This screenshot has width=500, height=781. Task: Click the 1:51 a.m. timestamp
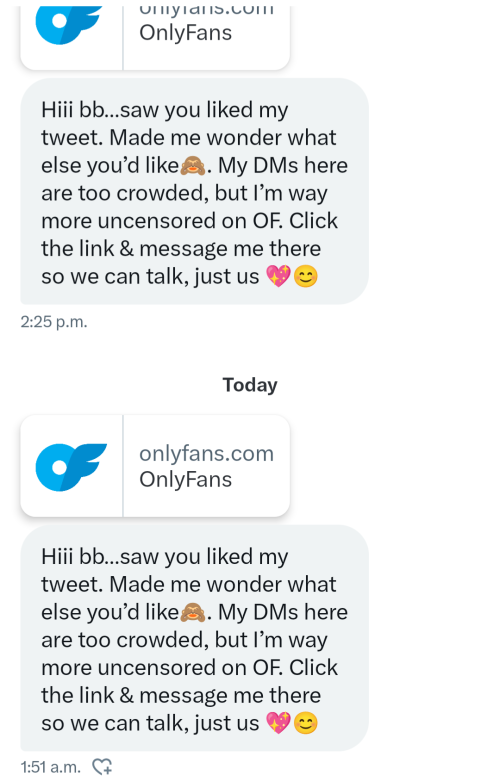[x=50, y=767]
